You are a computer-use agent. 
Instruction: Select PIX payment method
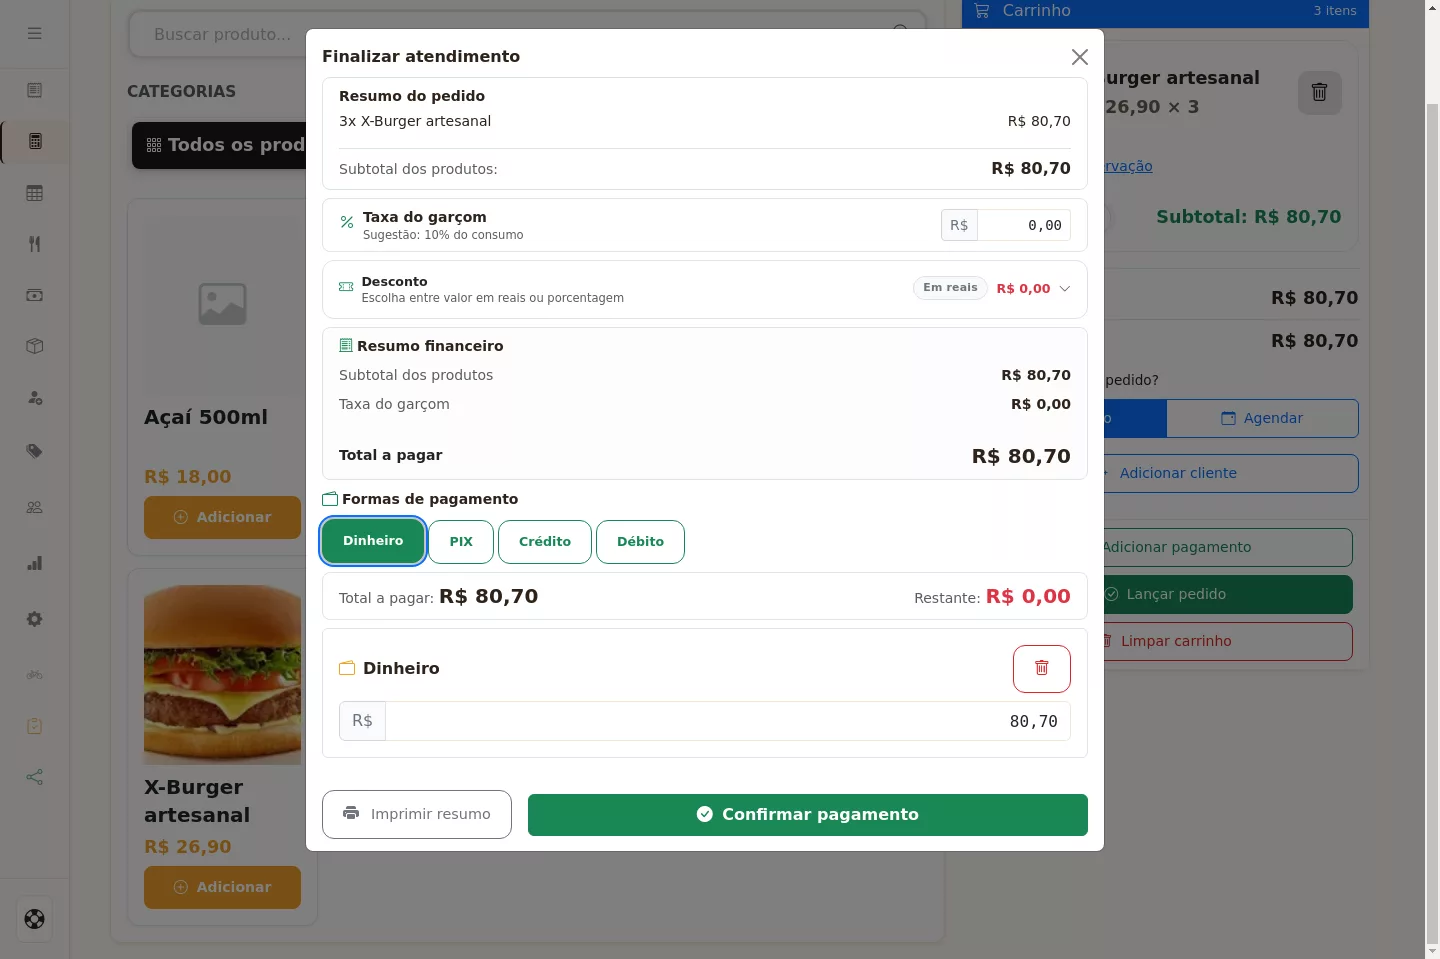coord(461,542)
